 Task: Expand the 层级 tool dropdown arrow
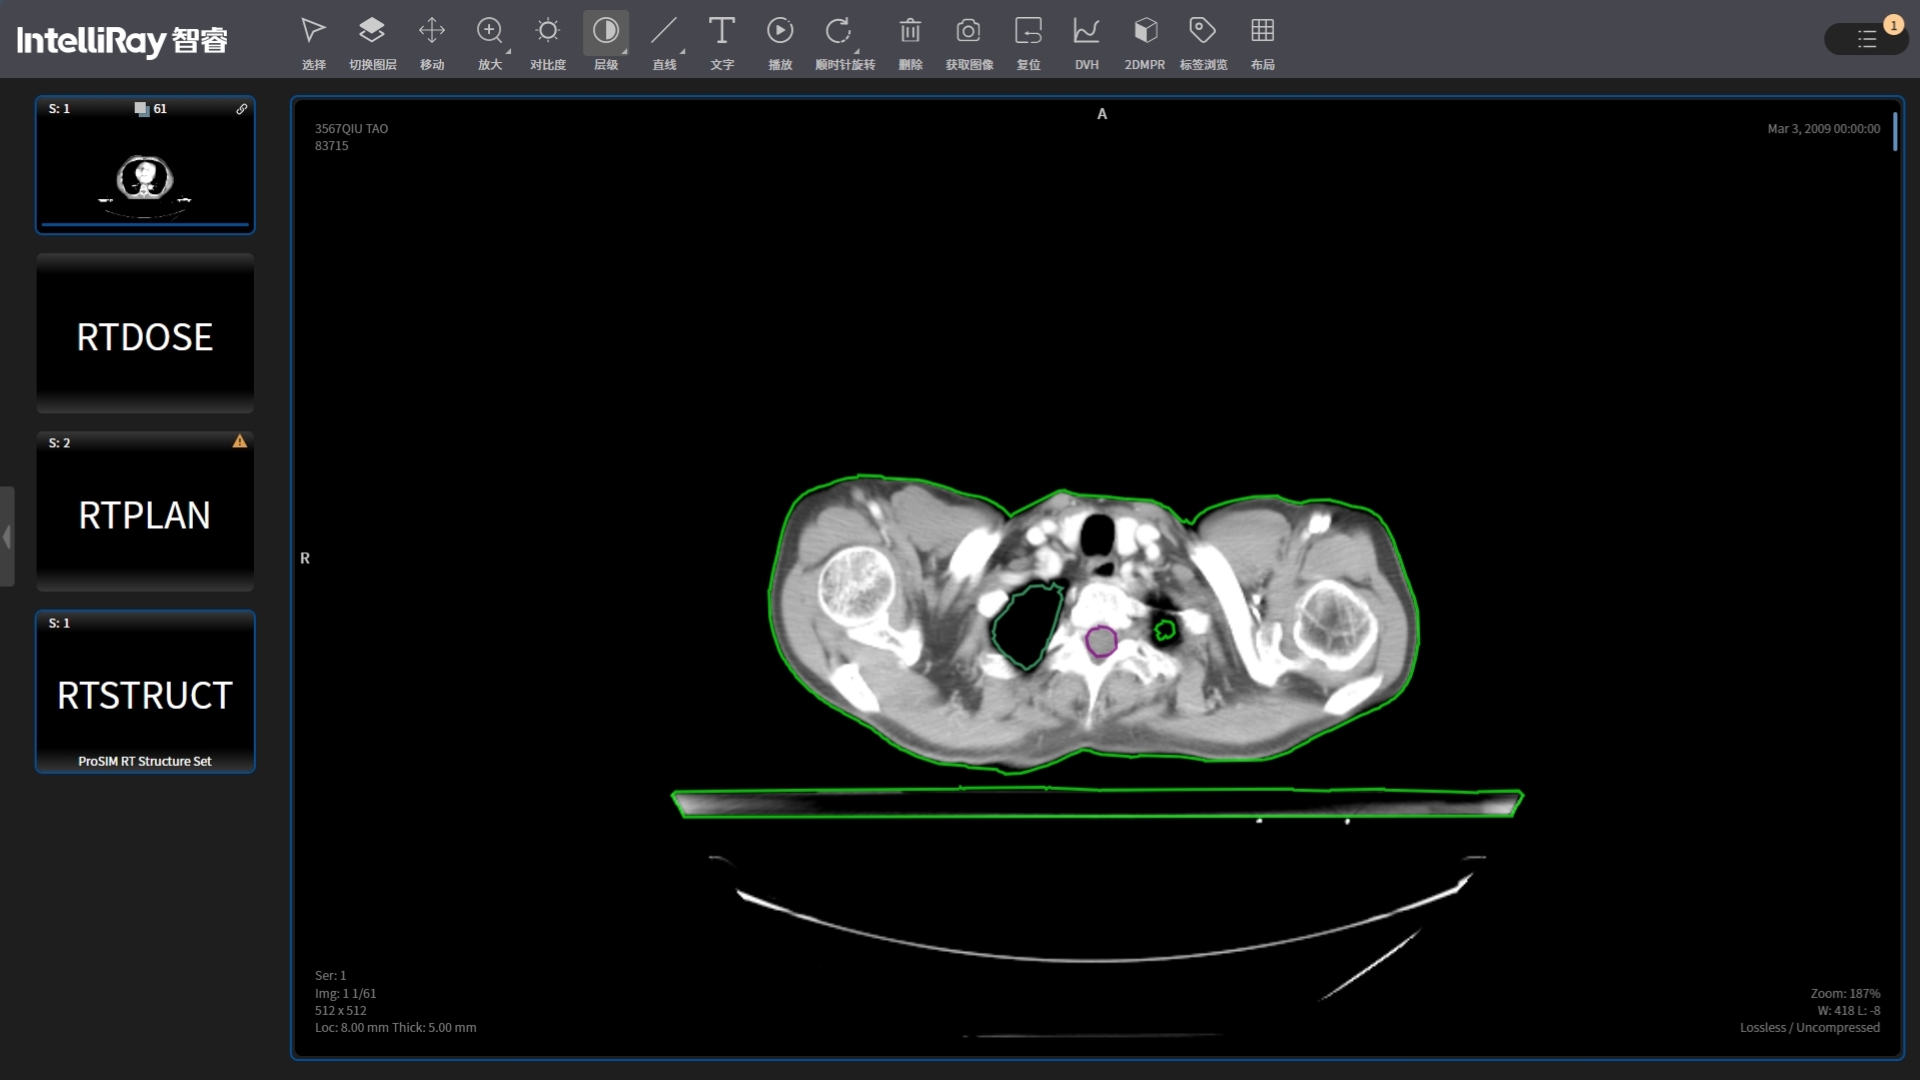click(624, 51)
